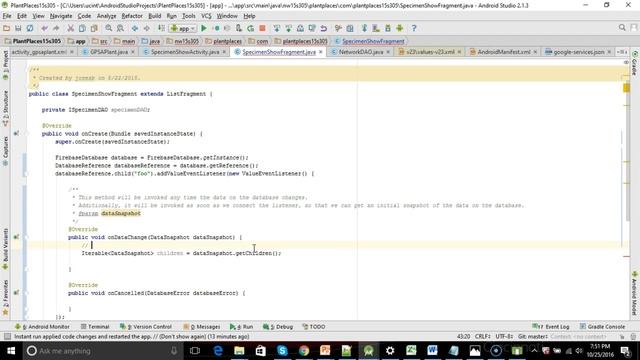The height and width of the screenshot is (360, 640).
Task: Click the Open folder toolbar icon
Action: (x=6, y=28)
